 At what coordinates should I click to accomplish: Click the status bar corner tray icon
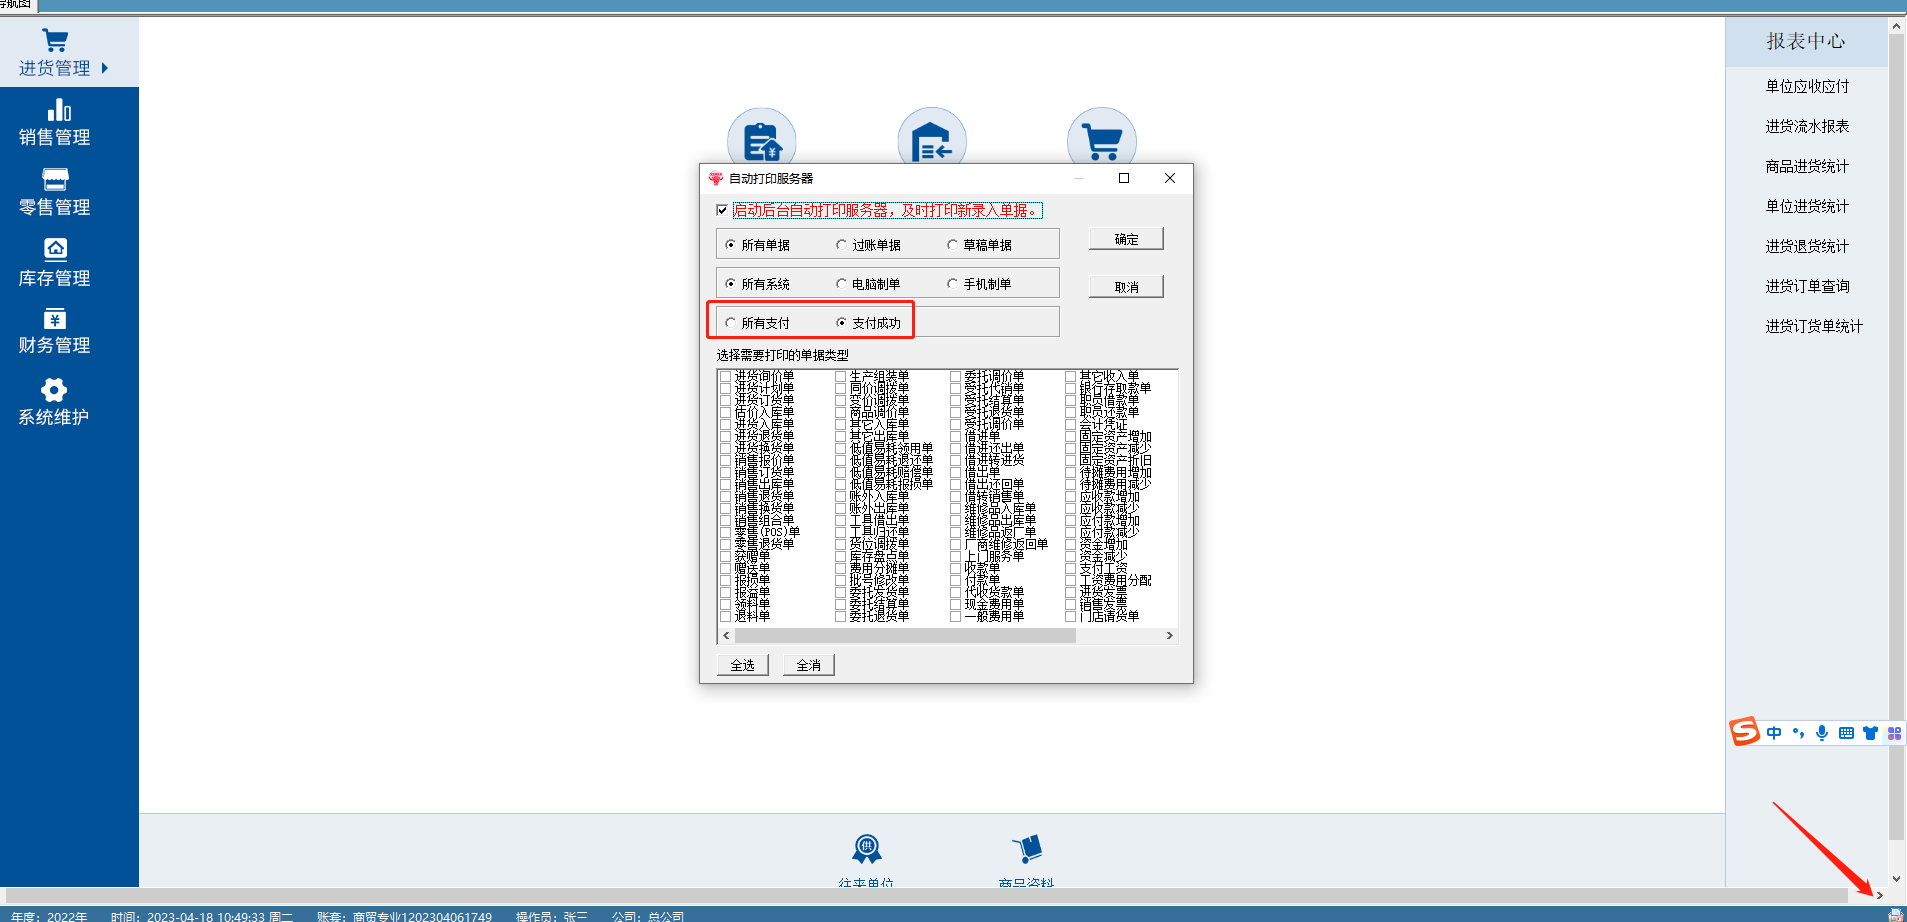[1895, 915]
